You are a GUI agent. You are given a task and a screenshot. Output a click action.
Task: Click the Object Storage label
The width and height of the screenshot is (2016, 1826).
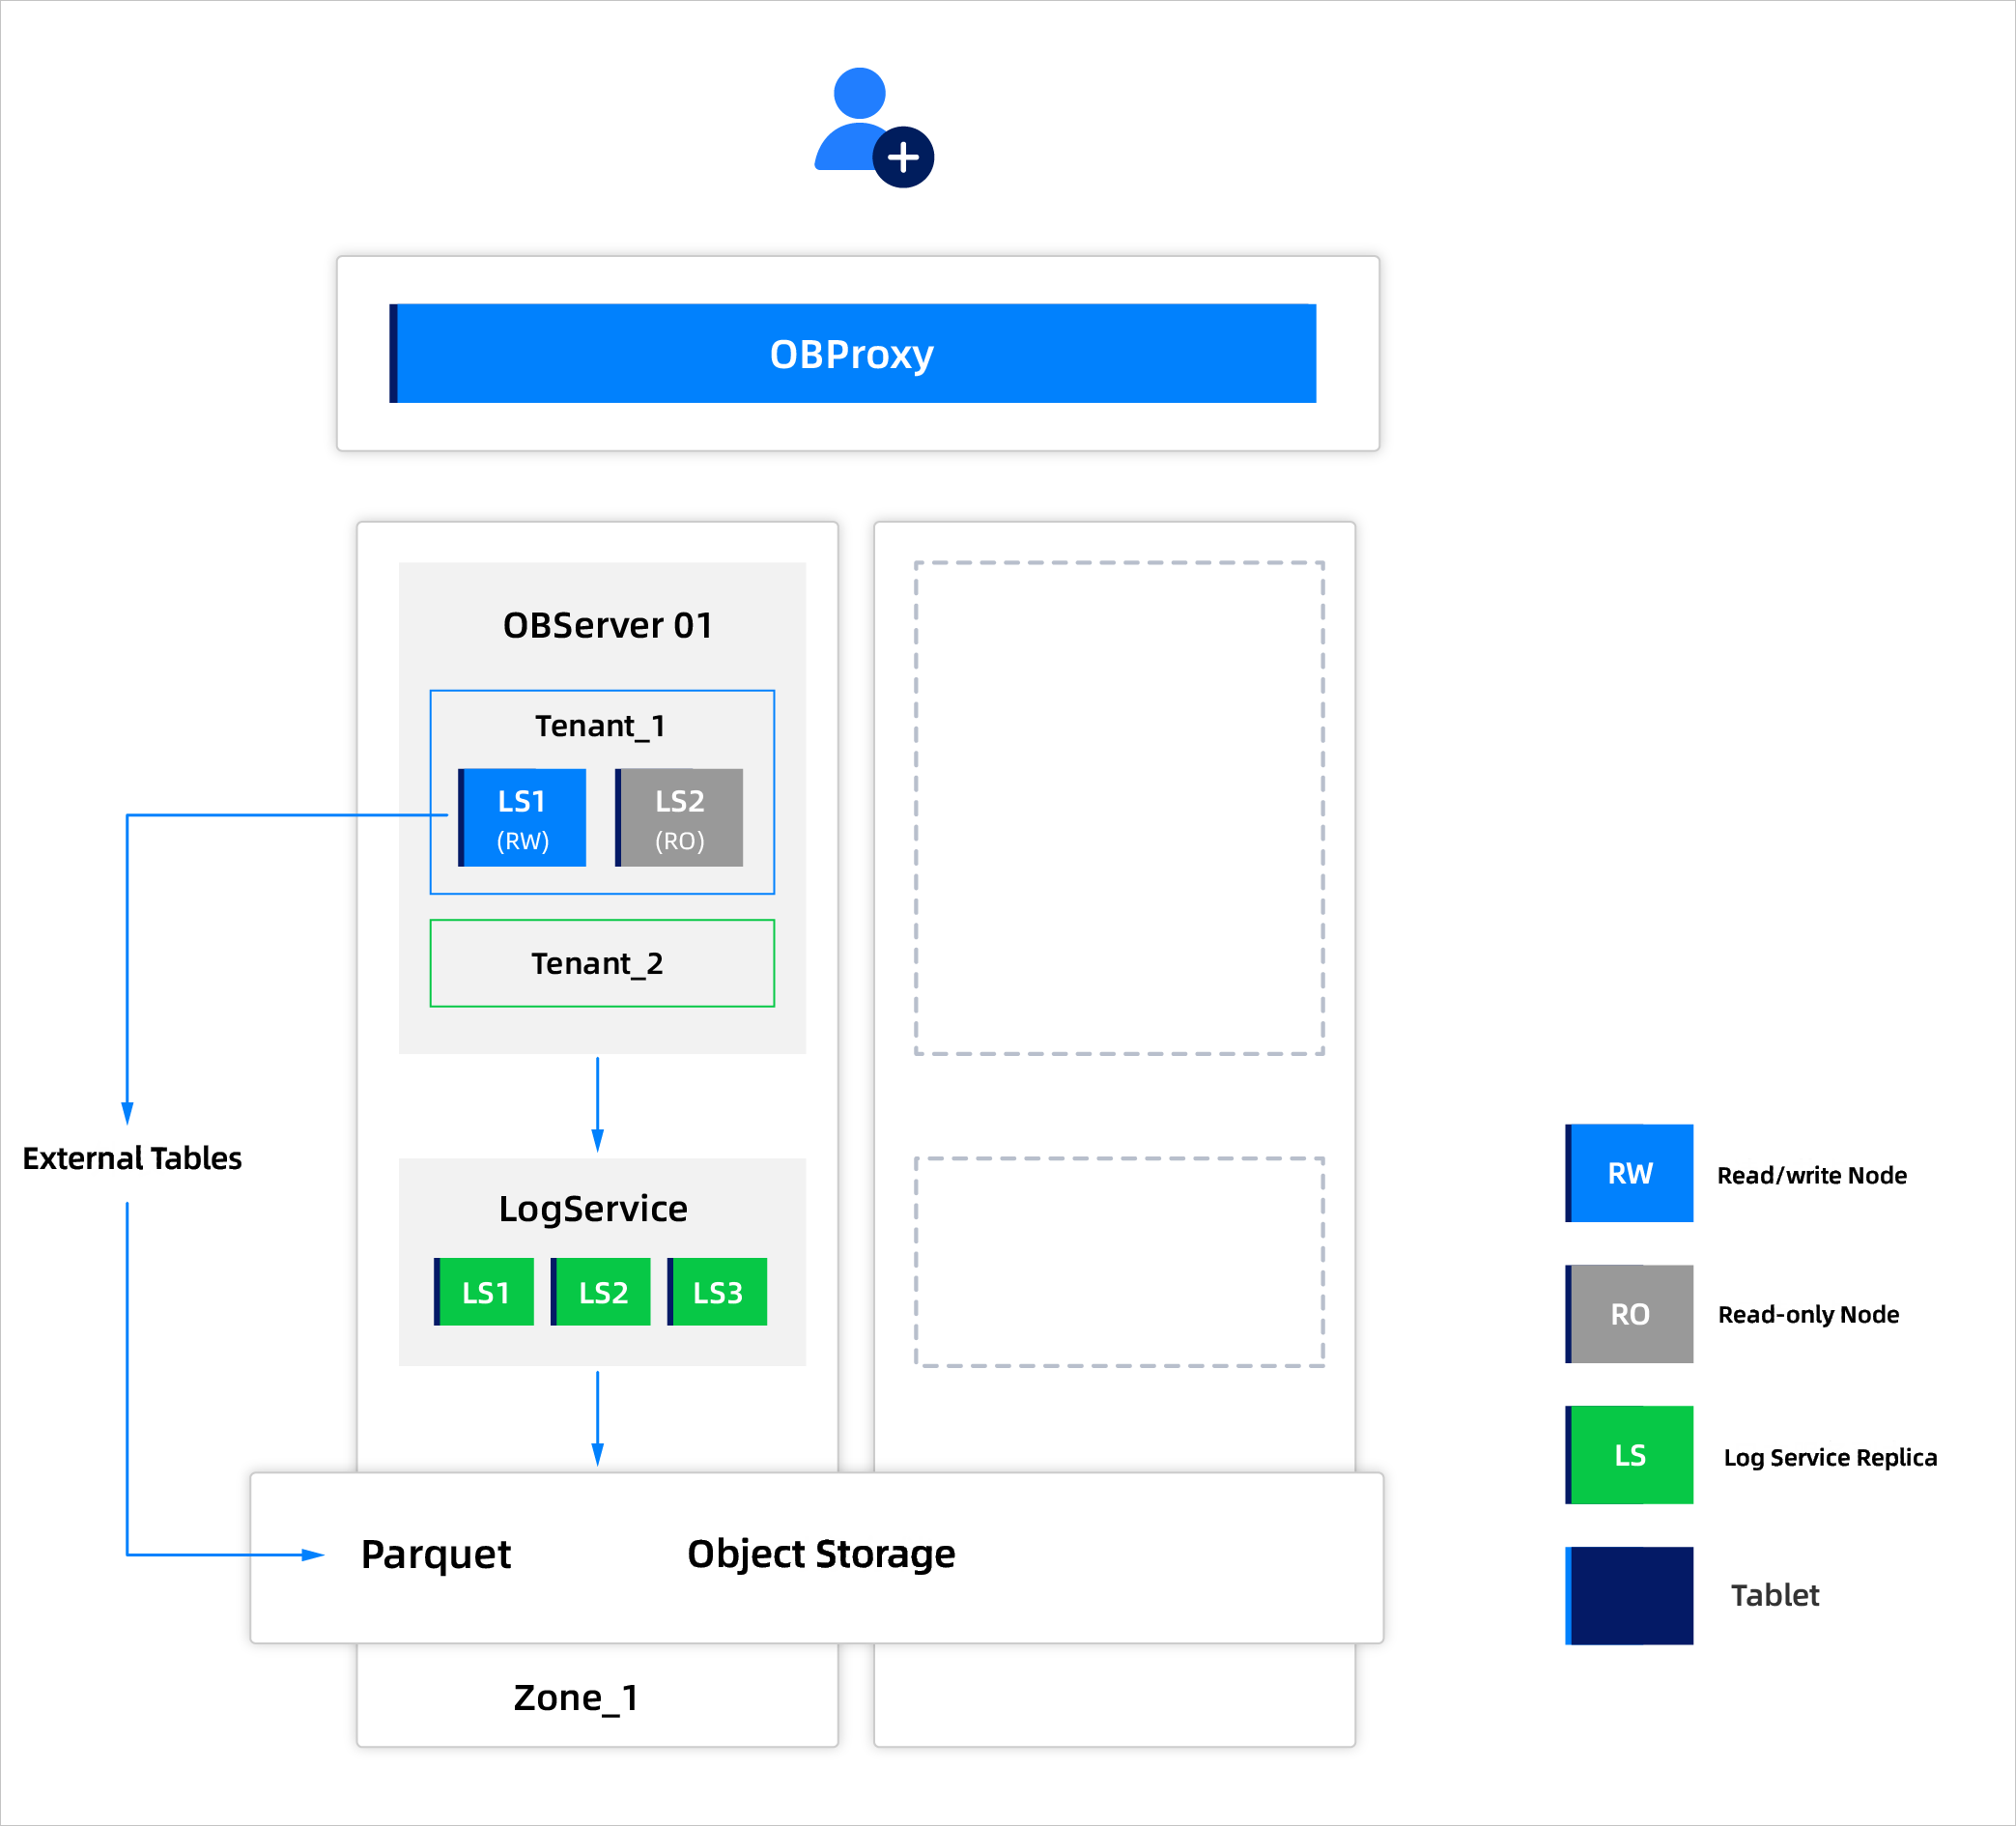[x=821, y=1554]
